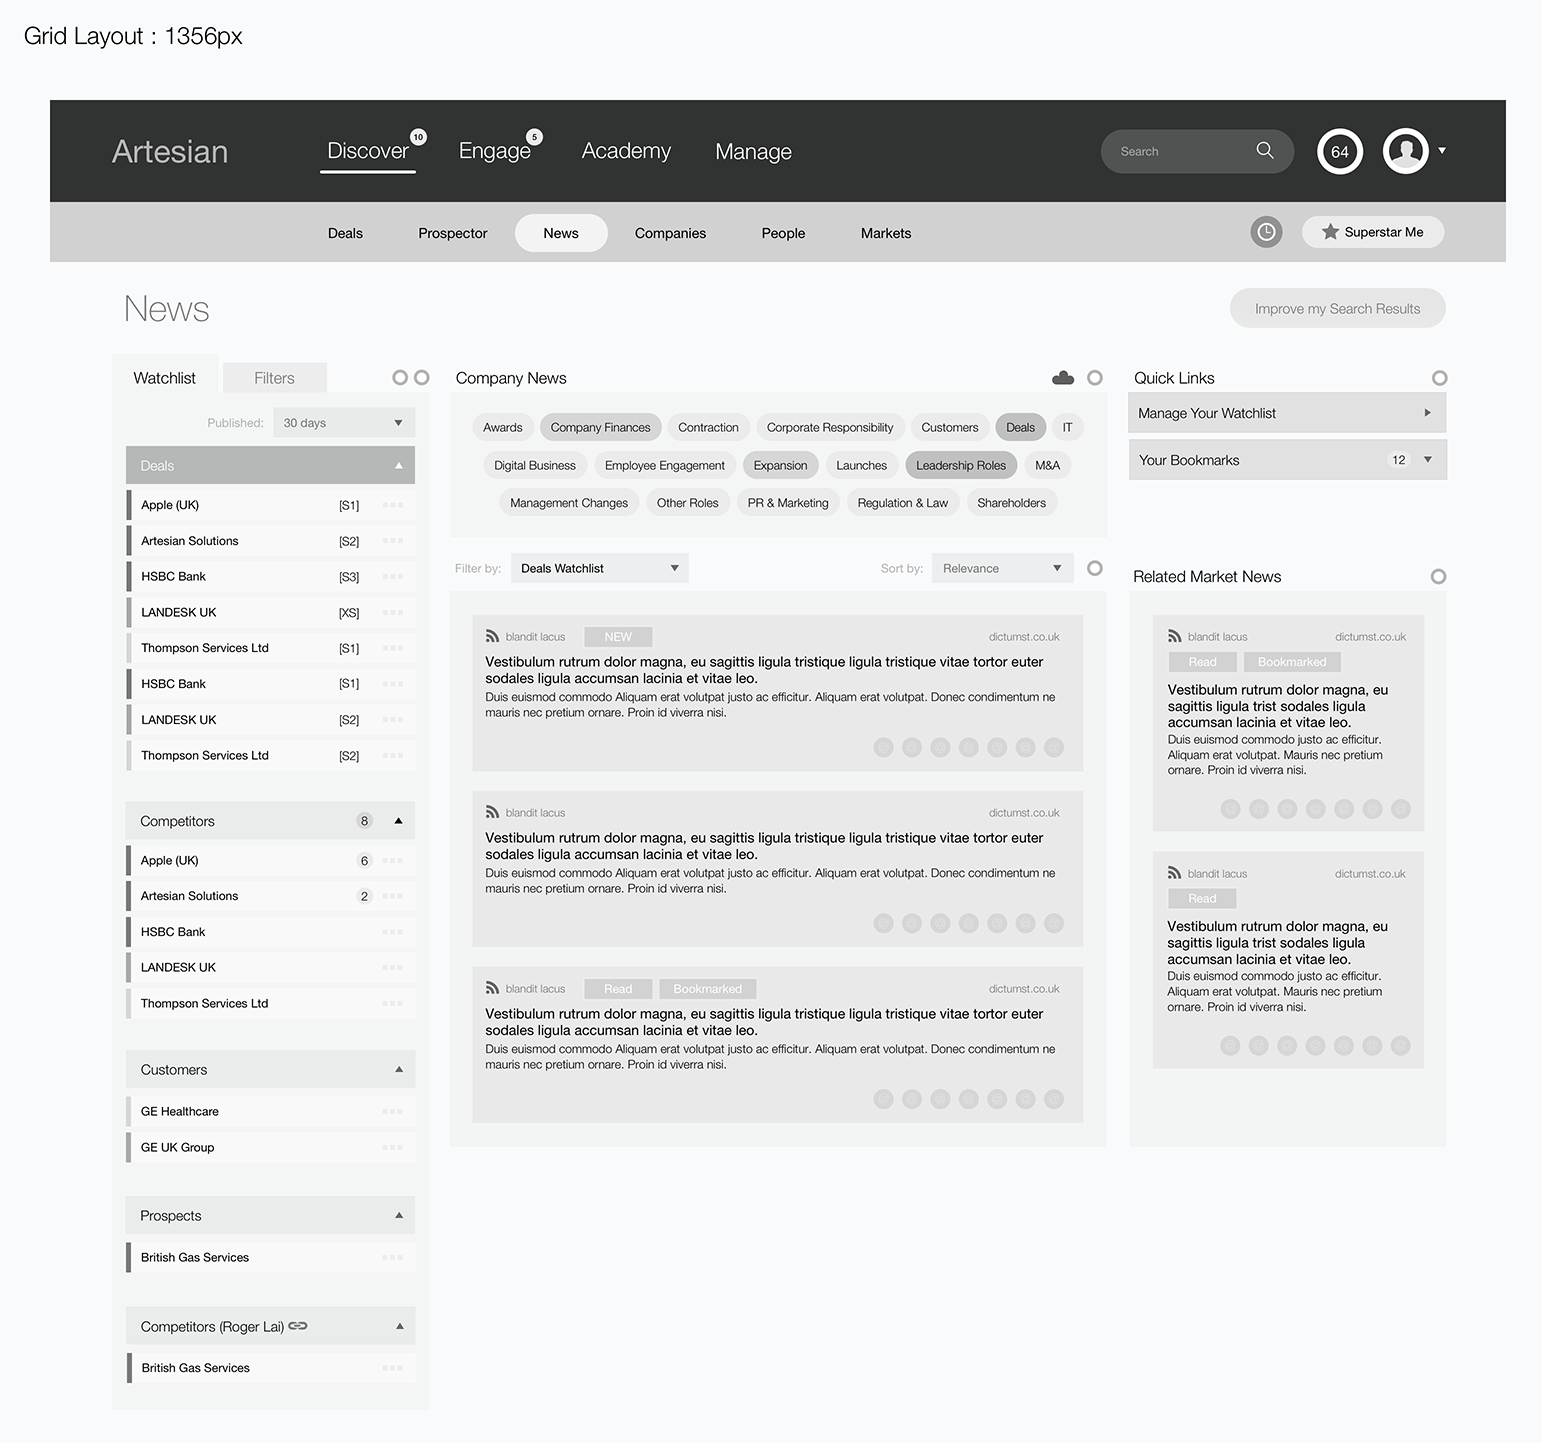Click the search magnifier icon

tap(1264, 150)
